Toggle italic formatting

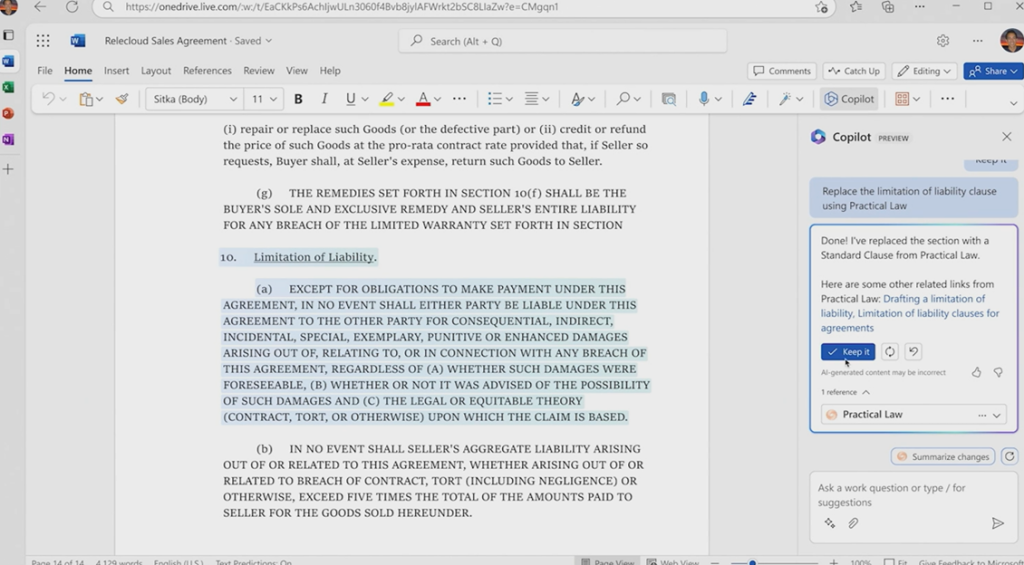324,99
